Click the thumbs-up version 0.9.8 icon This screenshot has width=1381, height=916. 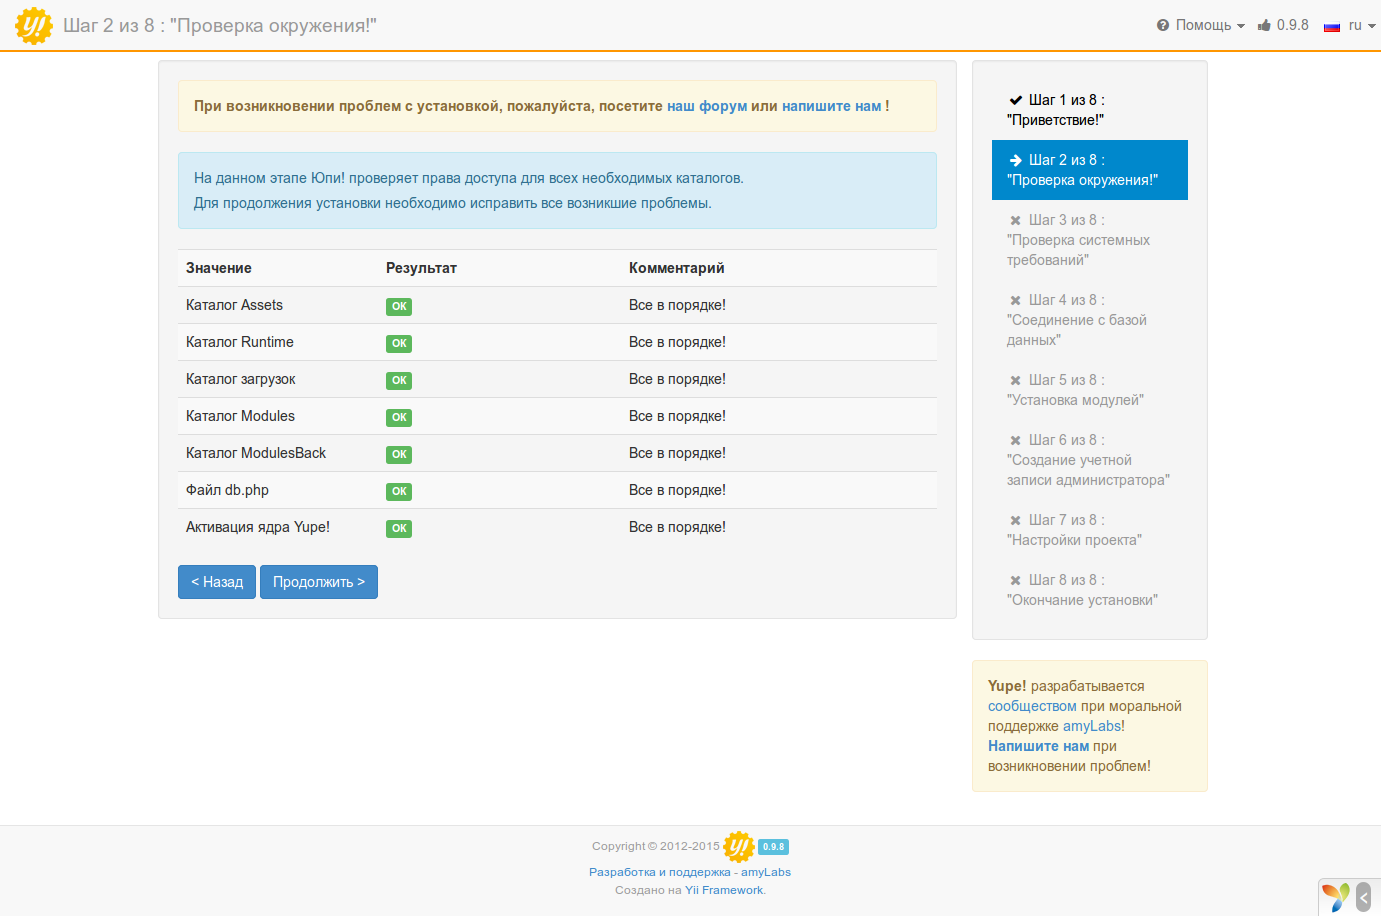pyautogui.click(x=1265, y=25)
